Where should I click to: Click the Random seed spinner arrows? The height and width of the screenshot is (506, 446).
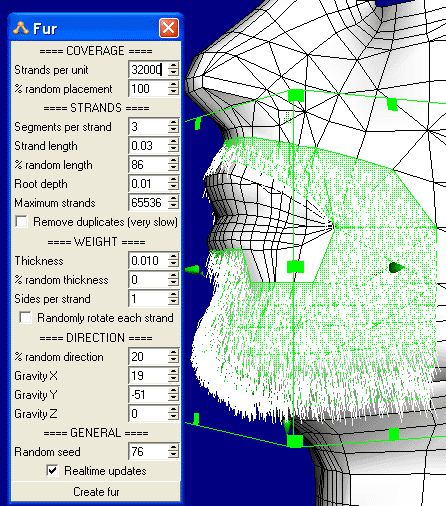point(173,451)
